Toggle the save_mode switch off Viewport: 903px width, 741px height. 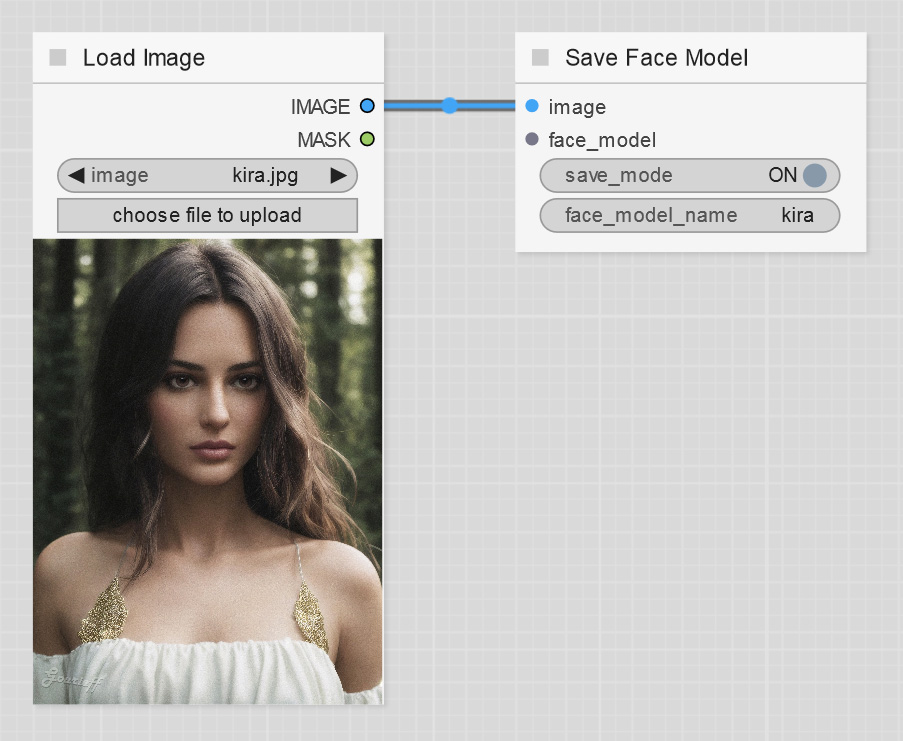coord(813,176)
